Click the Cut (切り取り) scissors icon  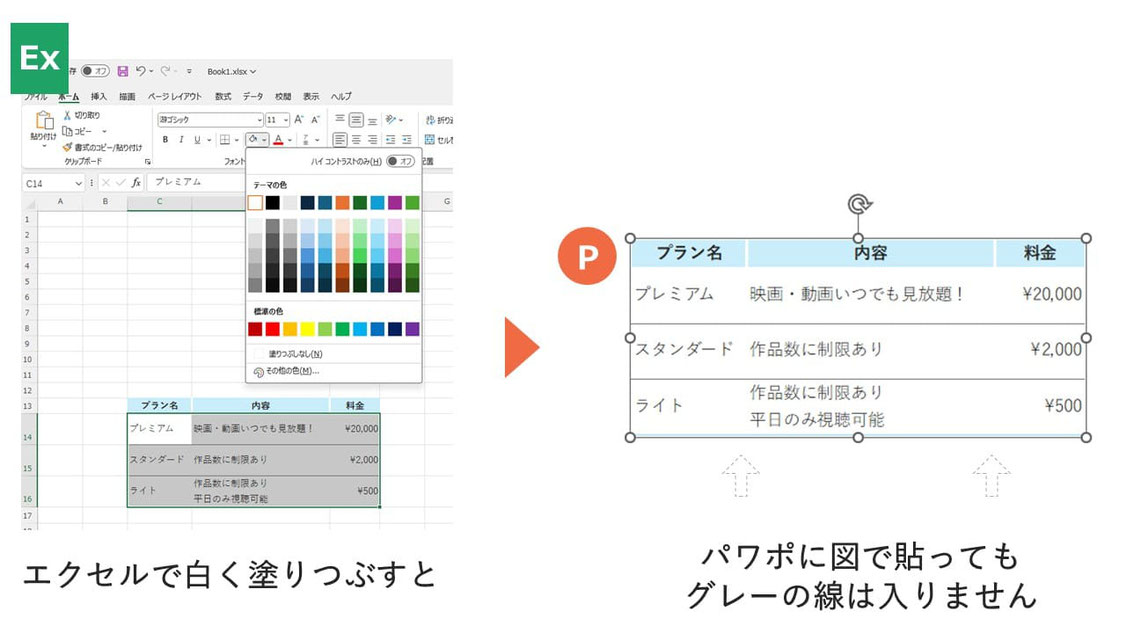67,115
